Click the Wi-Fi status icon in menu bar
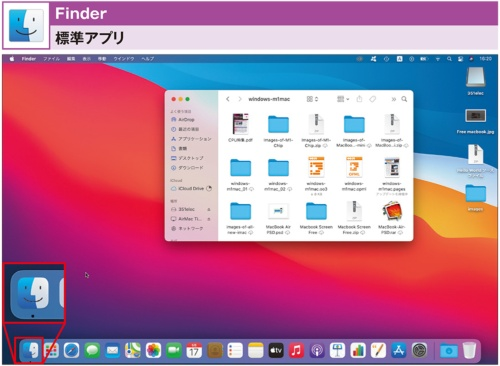 (438, 59)
